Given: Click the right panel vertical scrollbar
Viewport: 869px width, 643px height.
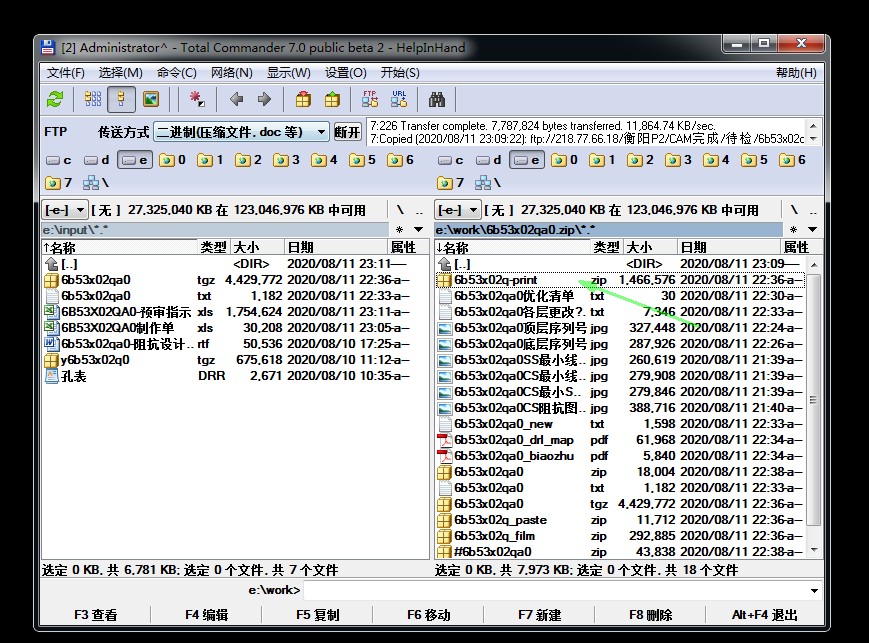Looking at the screenshot, I should point(814,407).
